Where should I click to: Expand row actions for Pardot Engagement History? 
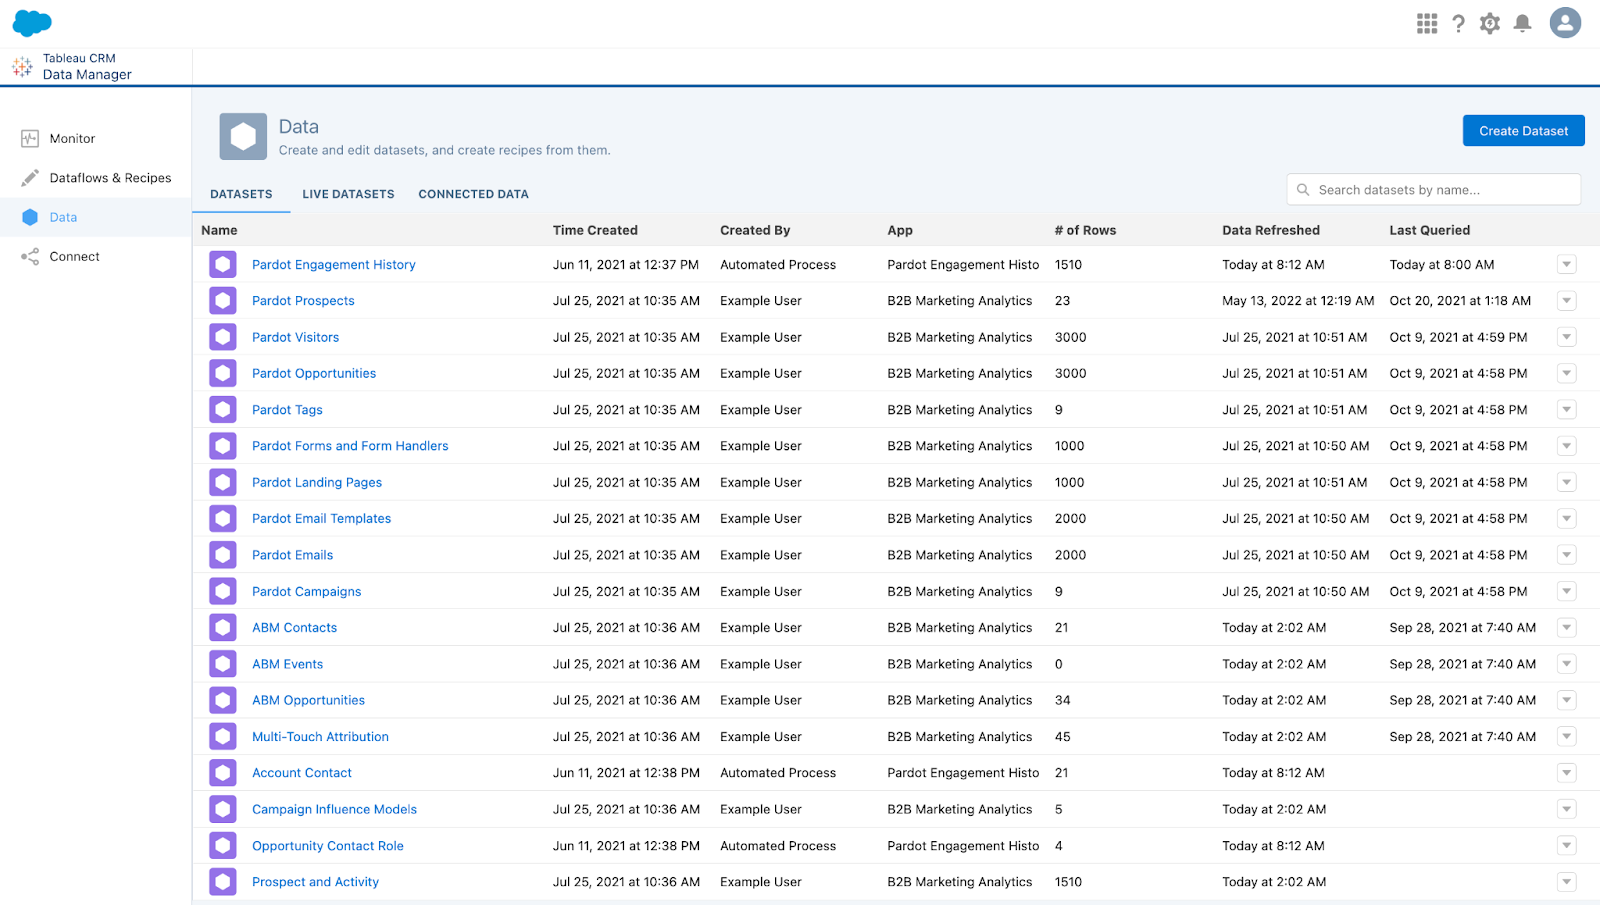point(1567,265)
